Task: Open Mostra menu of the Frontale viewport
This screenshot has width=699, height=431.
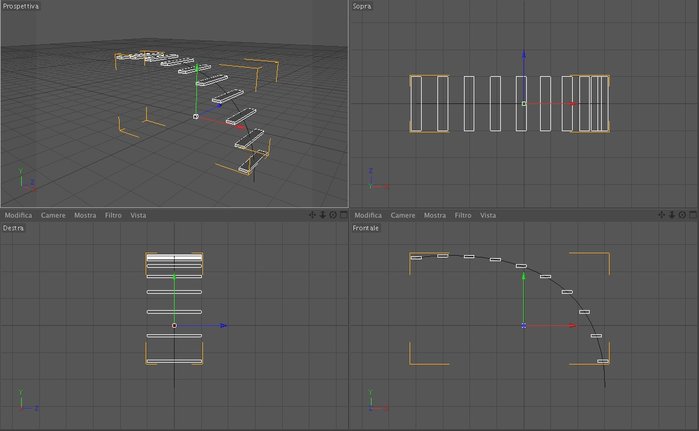Action: pyautogui.click(x=435, y=215)
